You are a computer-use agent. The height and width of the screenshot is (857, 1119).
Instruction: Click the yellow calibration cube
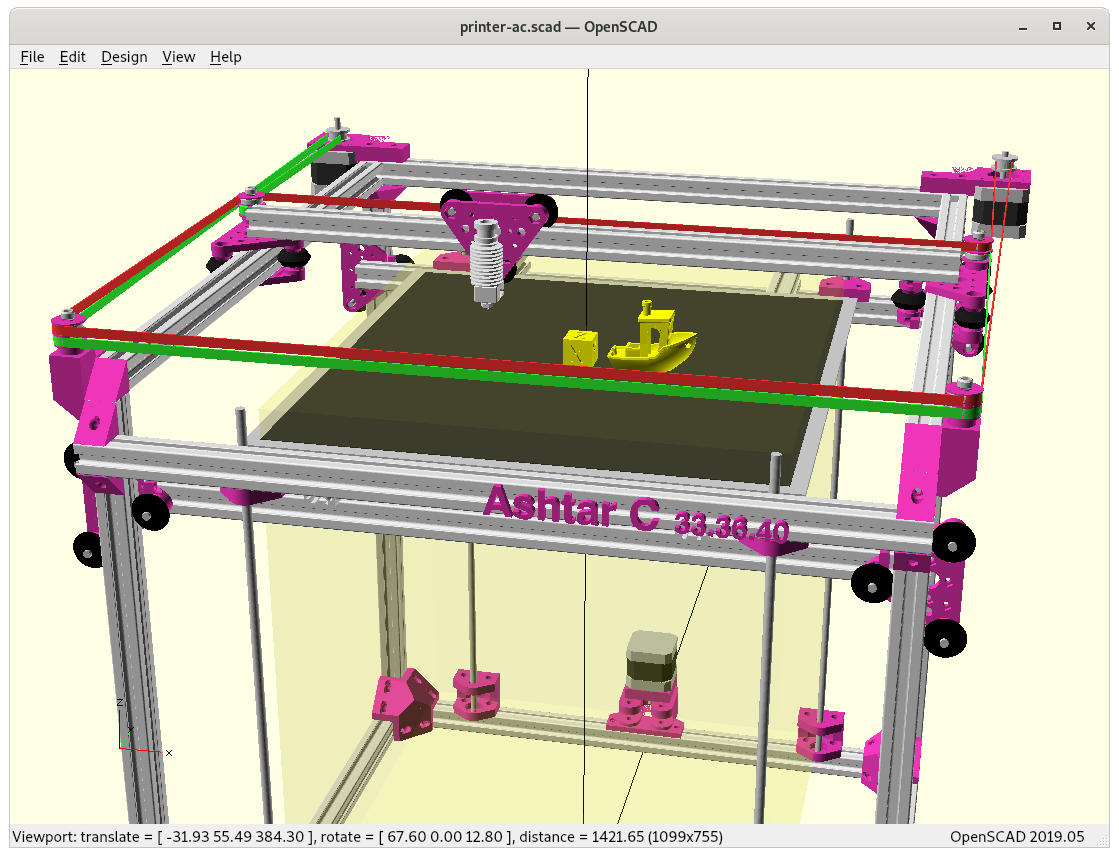[580, 347]
